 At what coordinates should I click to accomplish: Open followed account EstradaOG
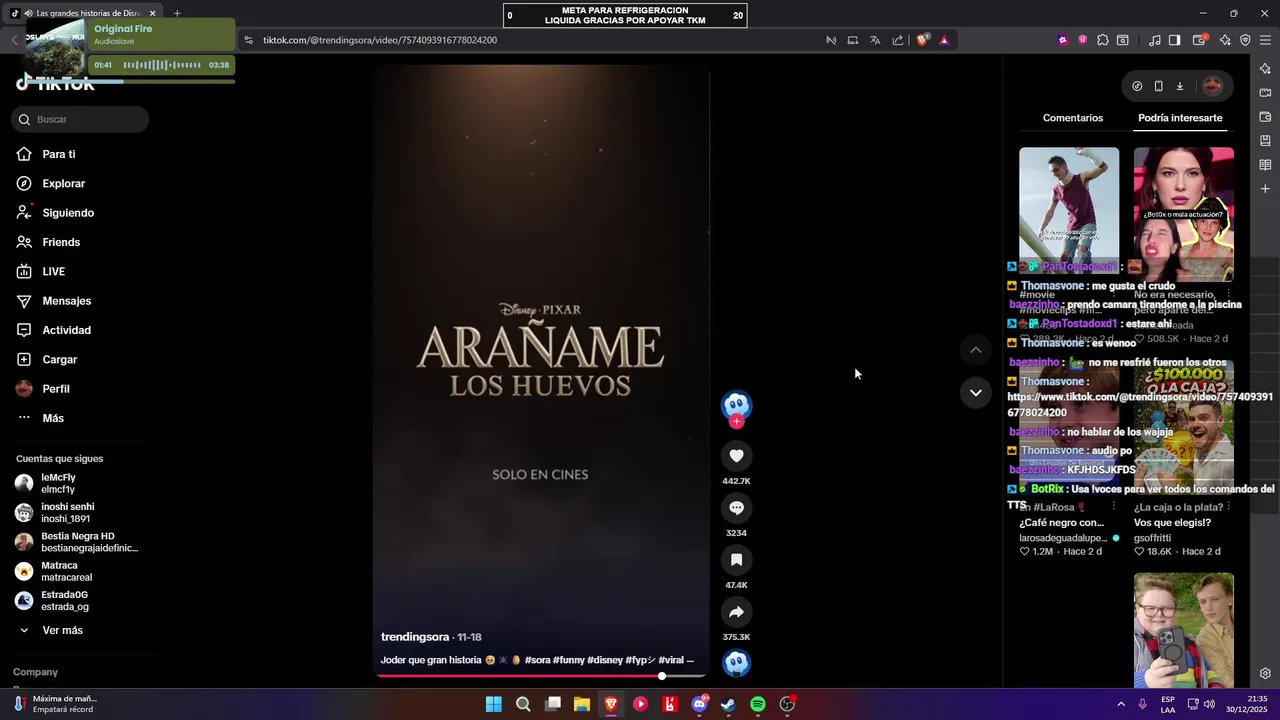click(x=64, y=600)
